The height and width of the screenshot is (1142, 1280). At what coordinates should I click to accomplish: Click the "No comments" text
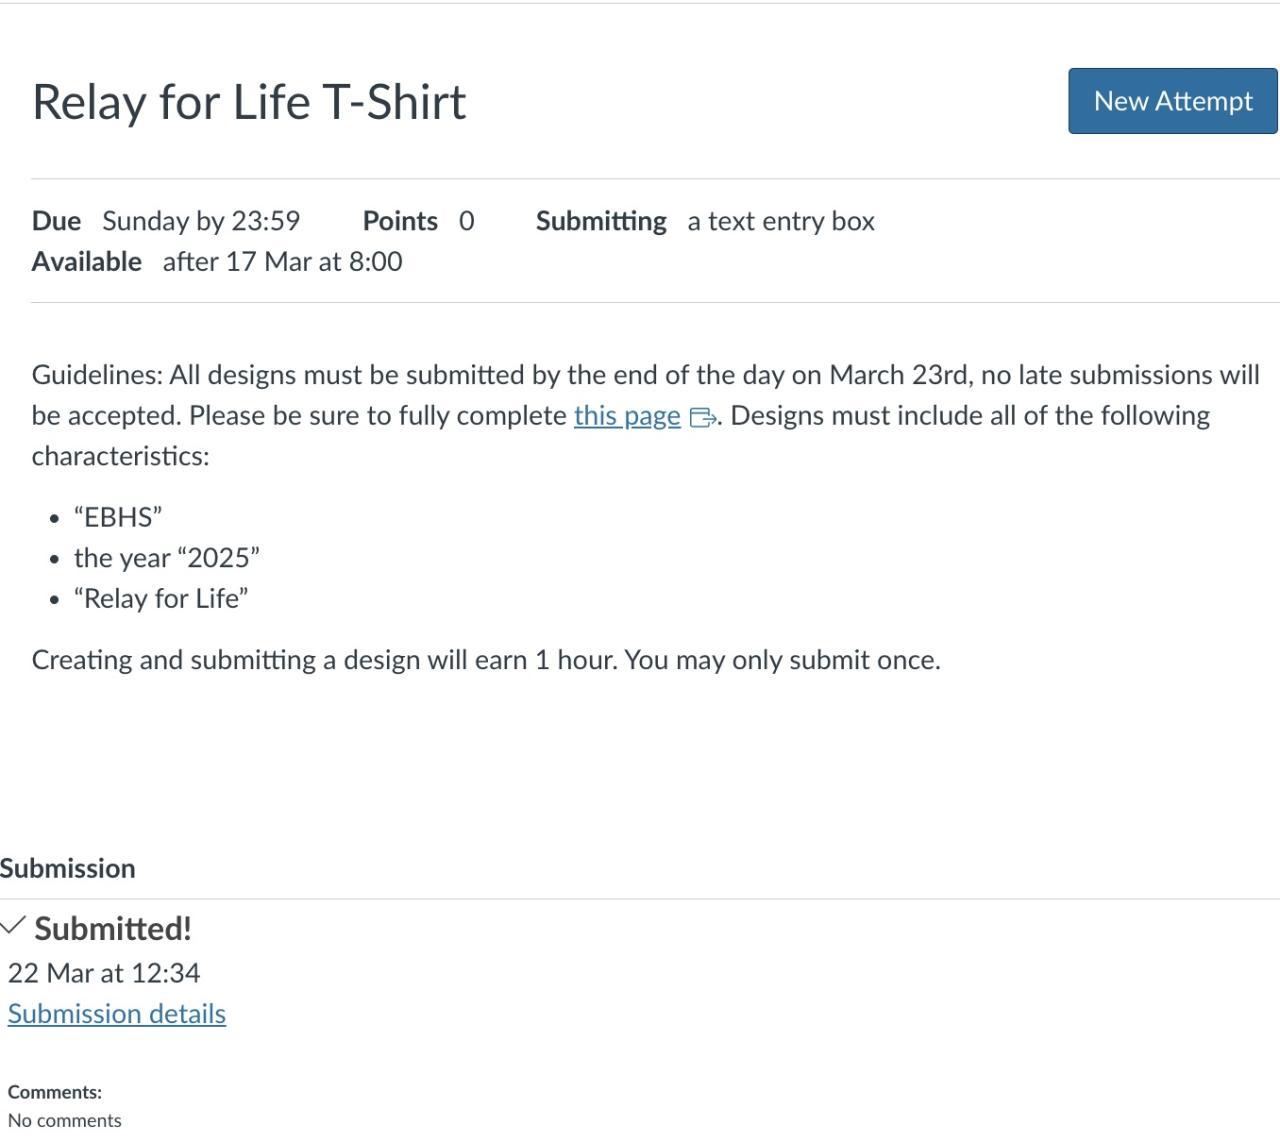(x=65, y=1120)
